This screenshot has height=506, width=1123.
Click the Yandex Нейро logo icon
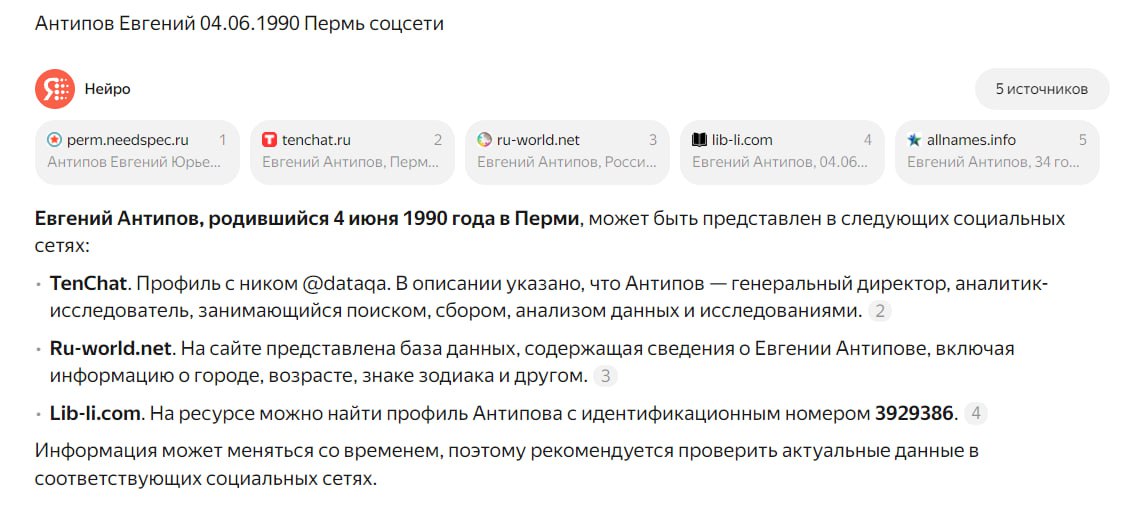[55, 89]
